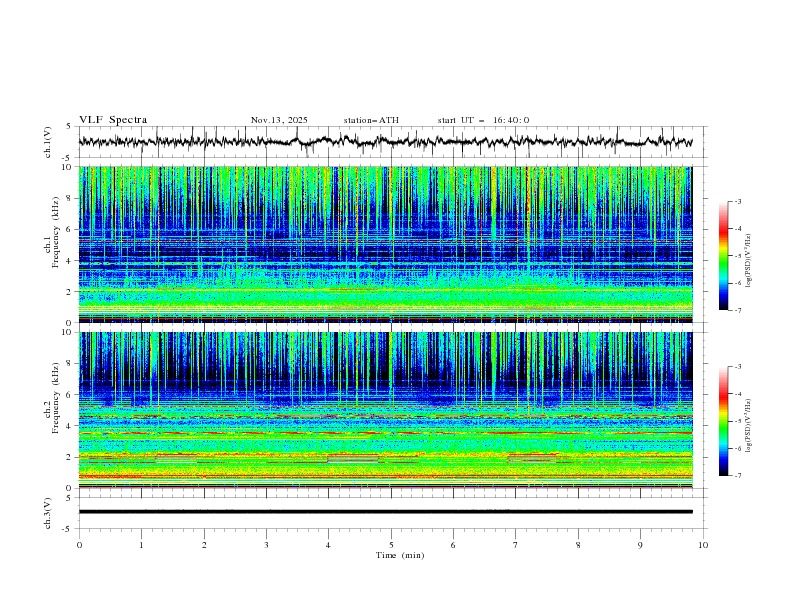Click the time axis tick "5"
This screenshot has height=612, width=792.
[391, 545]
